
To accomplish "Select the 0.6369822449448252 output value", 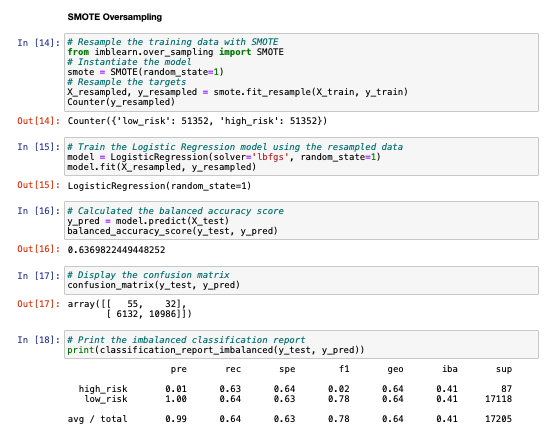I will click(x=116, y=250).
